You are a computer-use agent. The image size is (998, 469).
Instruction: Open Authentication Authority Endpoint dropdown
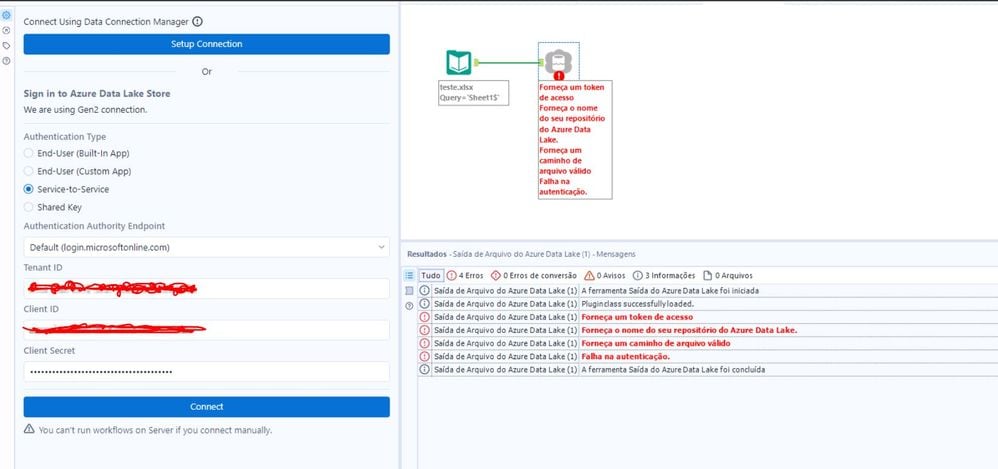click(x=207, y=247)
